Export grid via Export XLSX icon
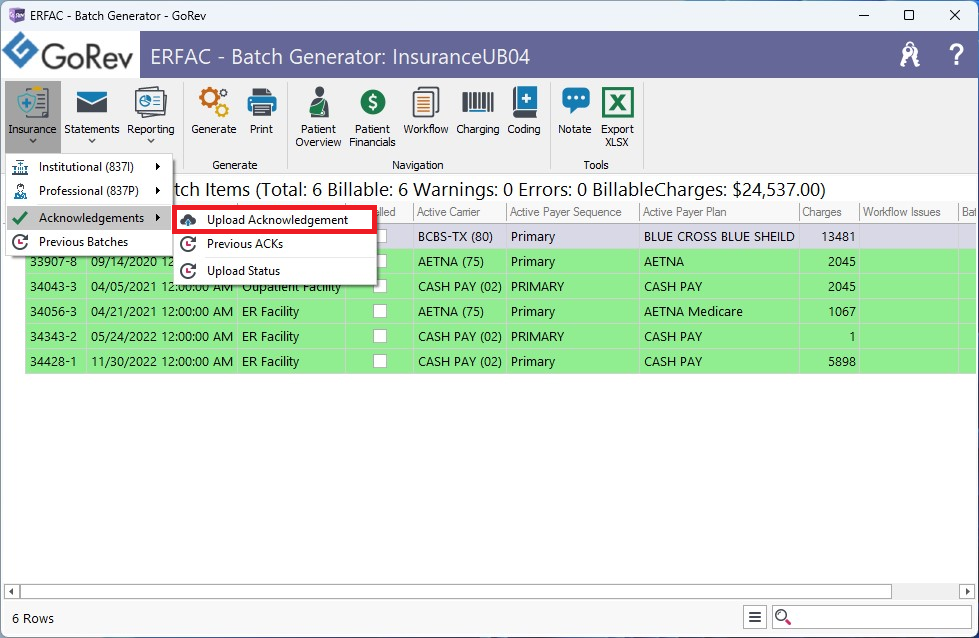979x638 pixels. click(x=617, y=102)
